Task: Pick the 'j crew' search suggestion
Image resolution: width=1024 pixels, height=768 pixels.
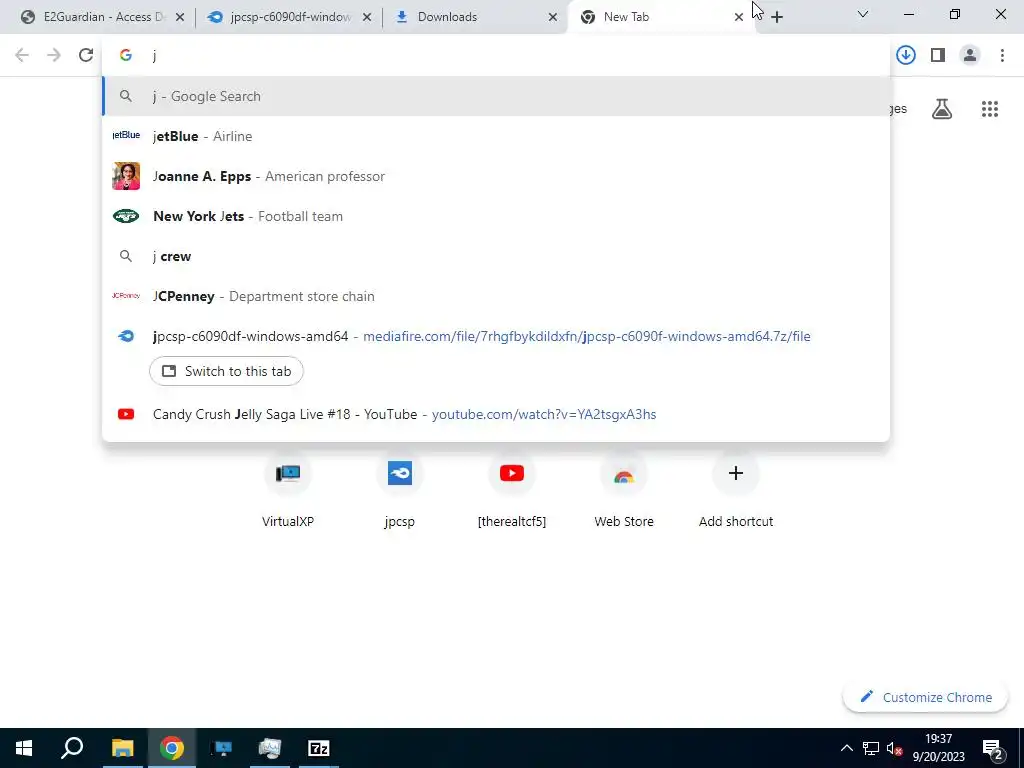Action: [496, 256]
